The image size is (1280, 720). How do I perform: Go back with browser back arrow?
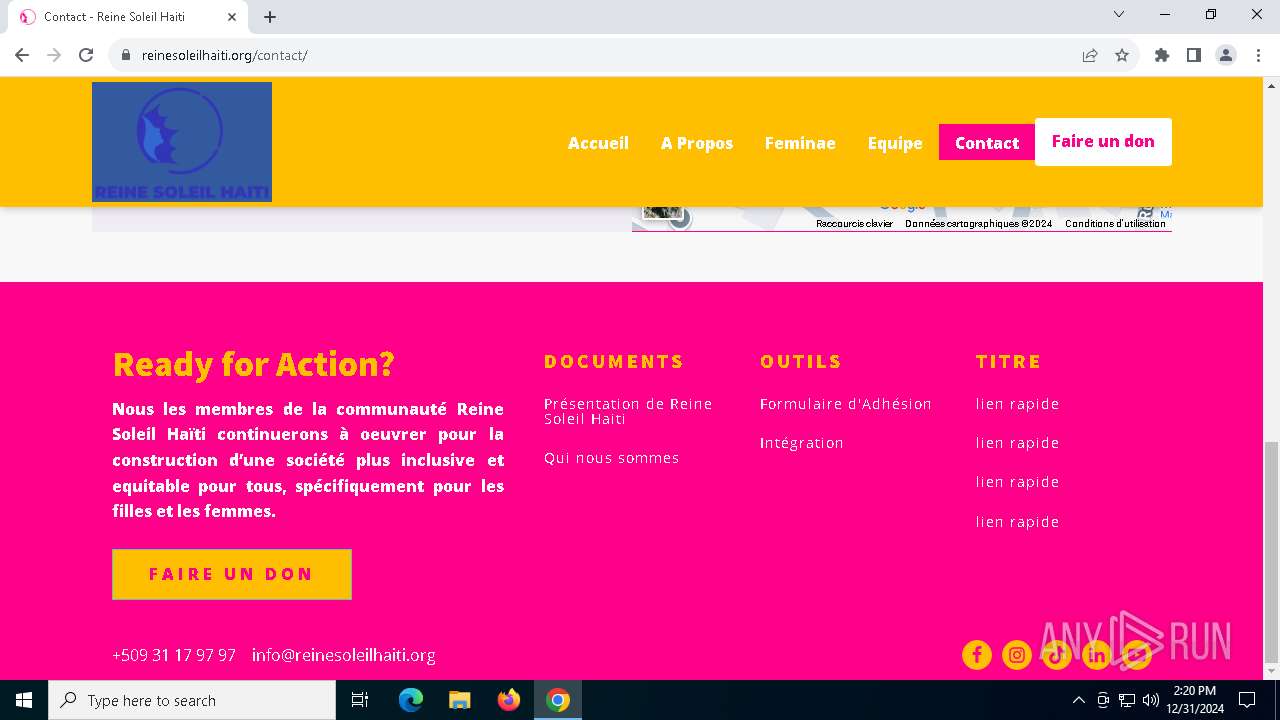tap(22, 55)
